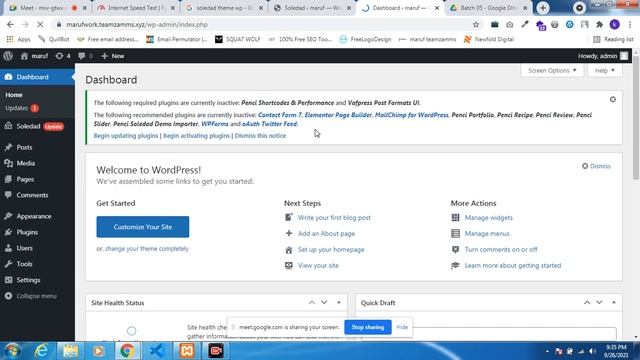Open the comments bubble in admin bar
The image size is (640, 360).
coord(85,56)
